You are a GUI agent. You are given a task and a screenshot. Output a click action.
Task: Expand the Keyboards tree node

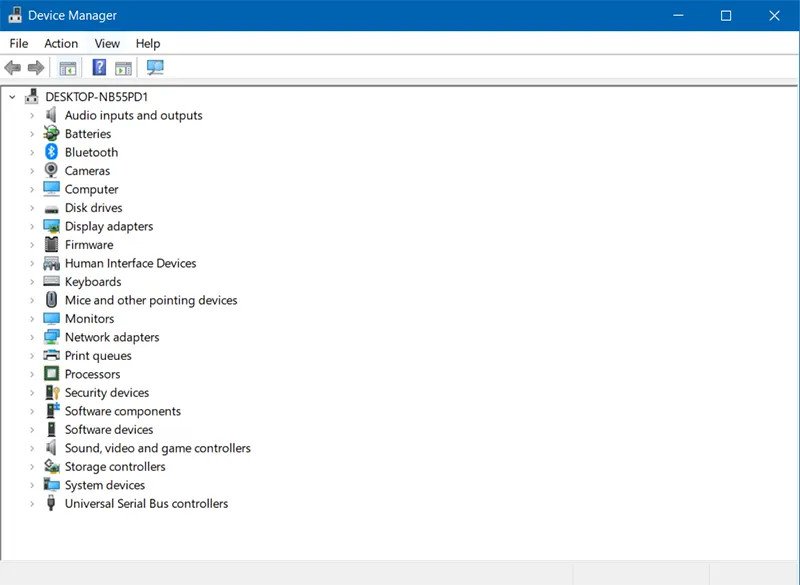tap(31, 282)
